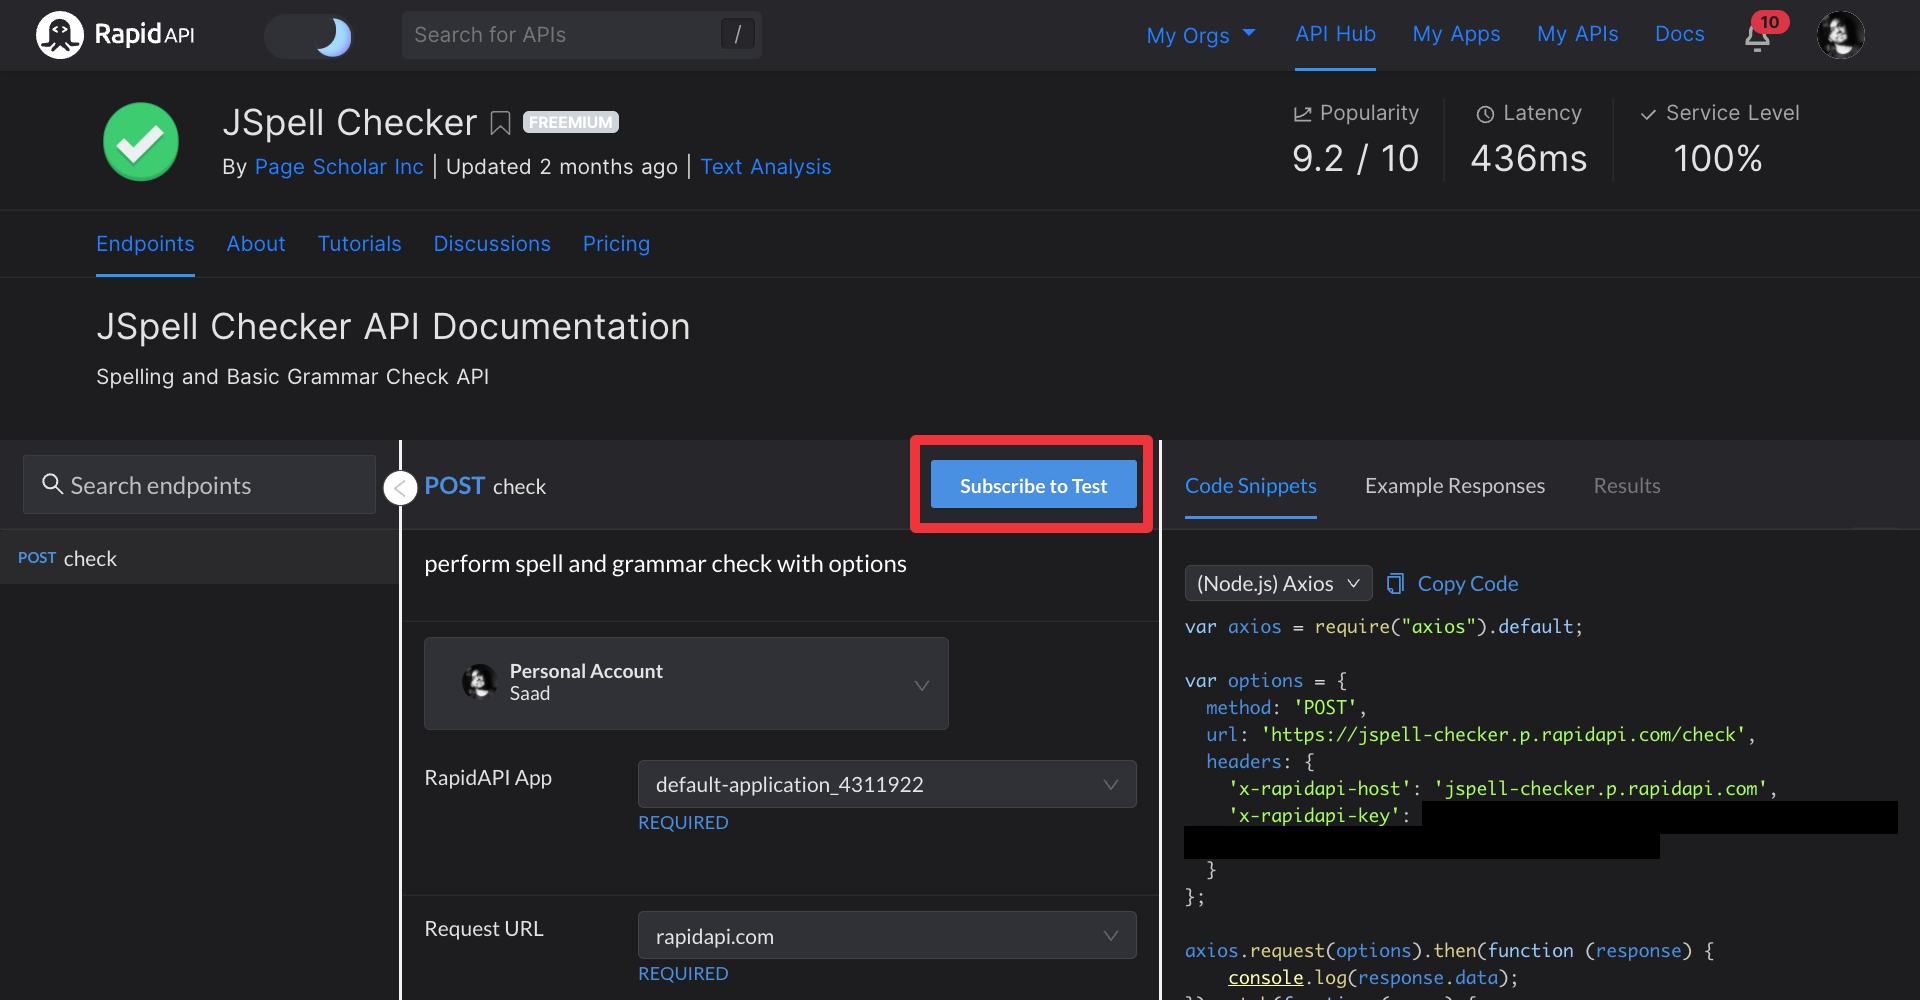Open the Code Snippets tab
The height and width of the screenshot is (1000, 1920).
pos(1250,486)
